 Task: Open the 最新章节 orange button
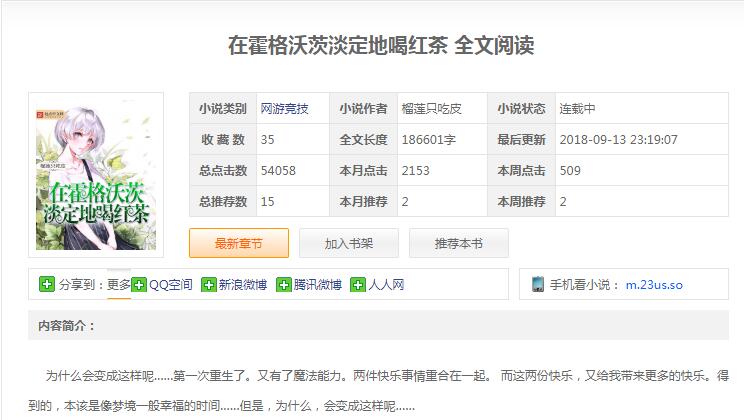[x=238, y=243]
